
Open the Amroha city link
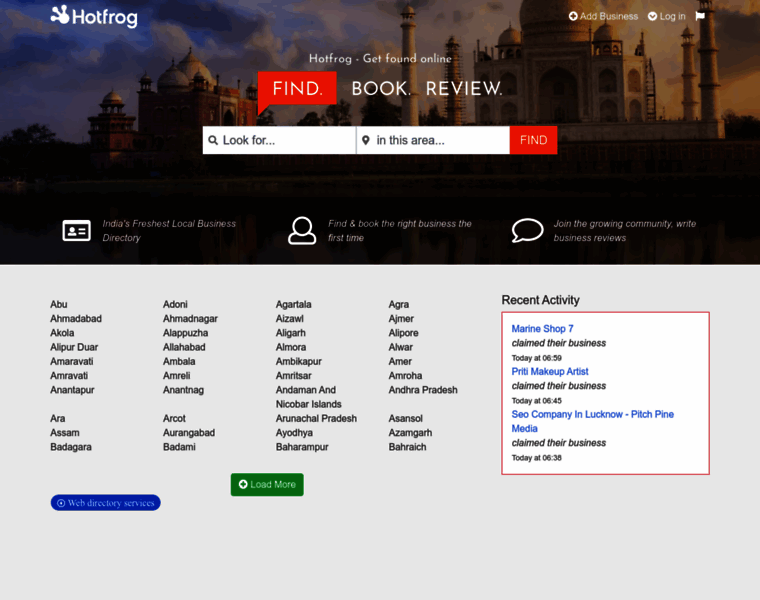(x=405, y=376)
